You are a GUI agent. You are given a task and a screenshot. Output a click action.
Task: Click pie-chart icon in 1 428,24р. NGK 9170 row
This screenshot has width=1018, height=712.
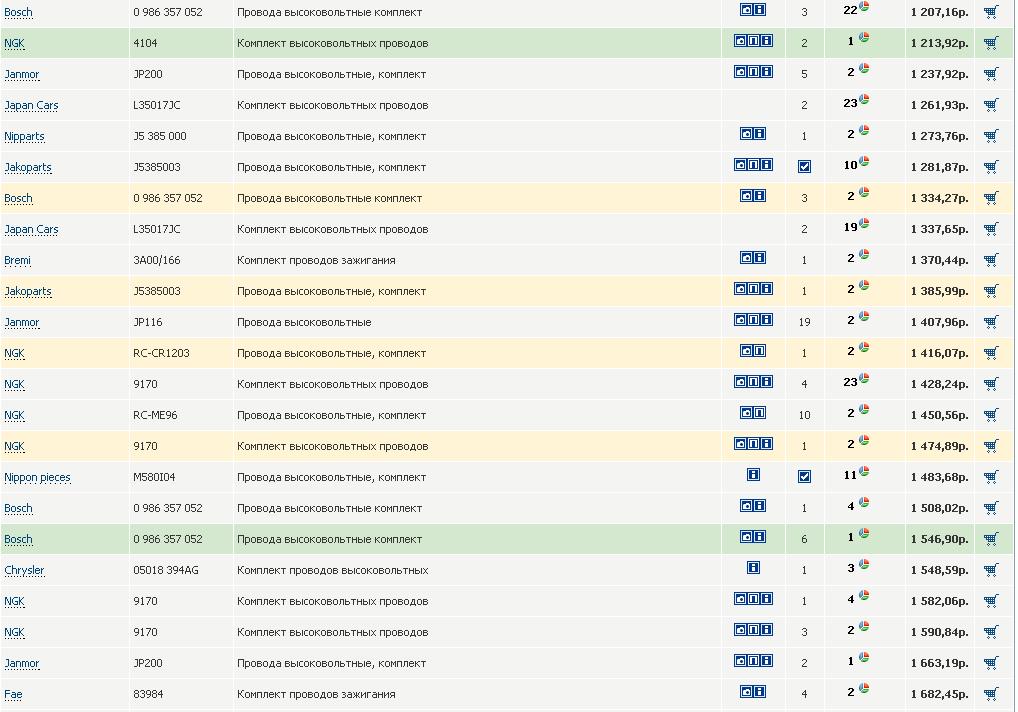click(864, 378)
